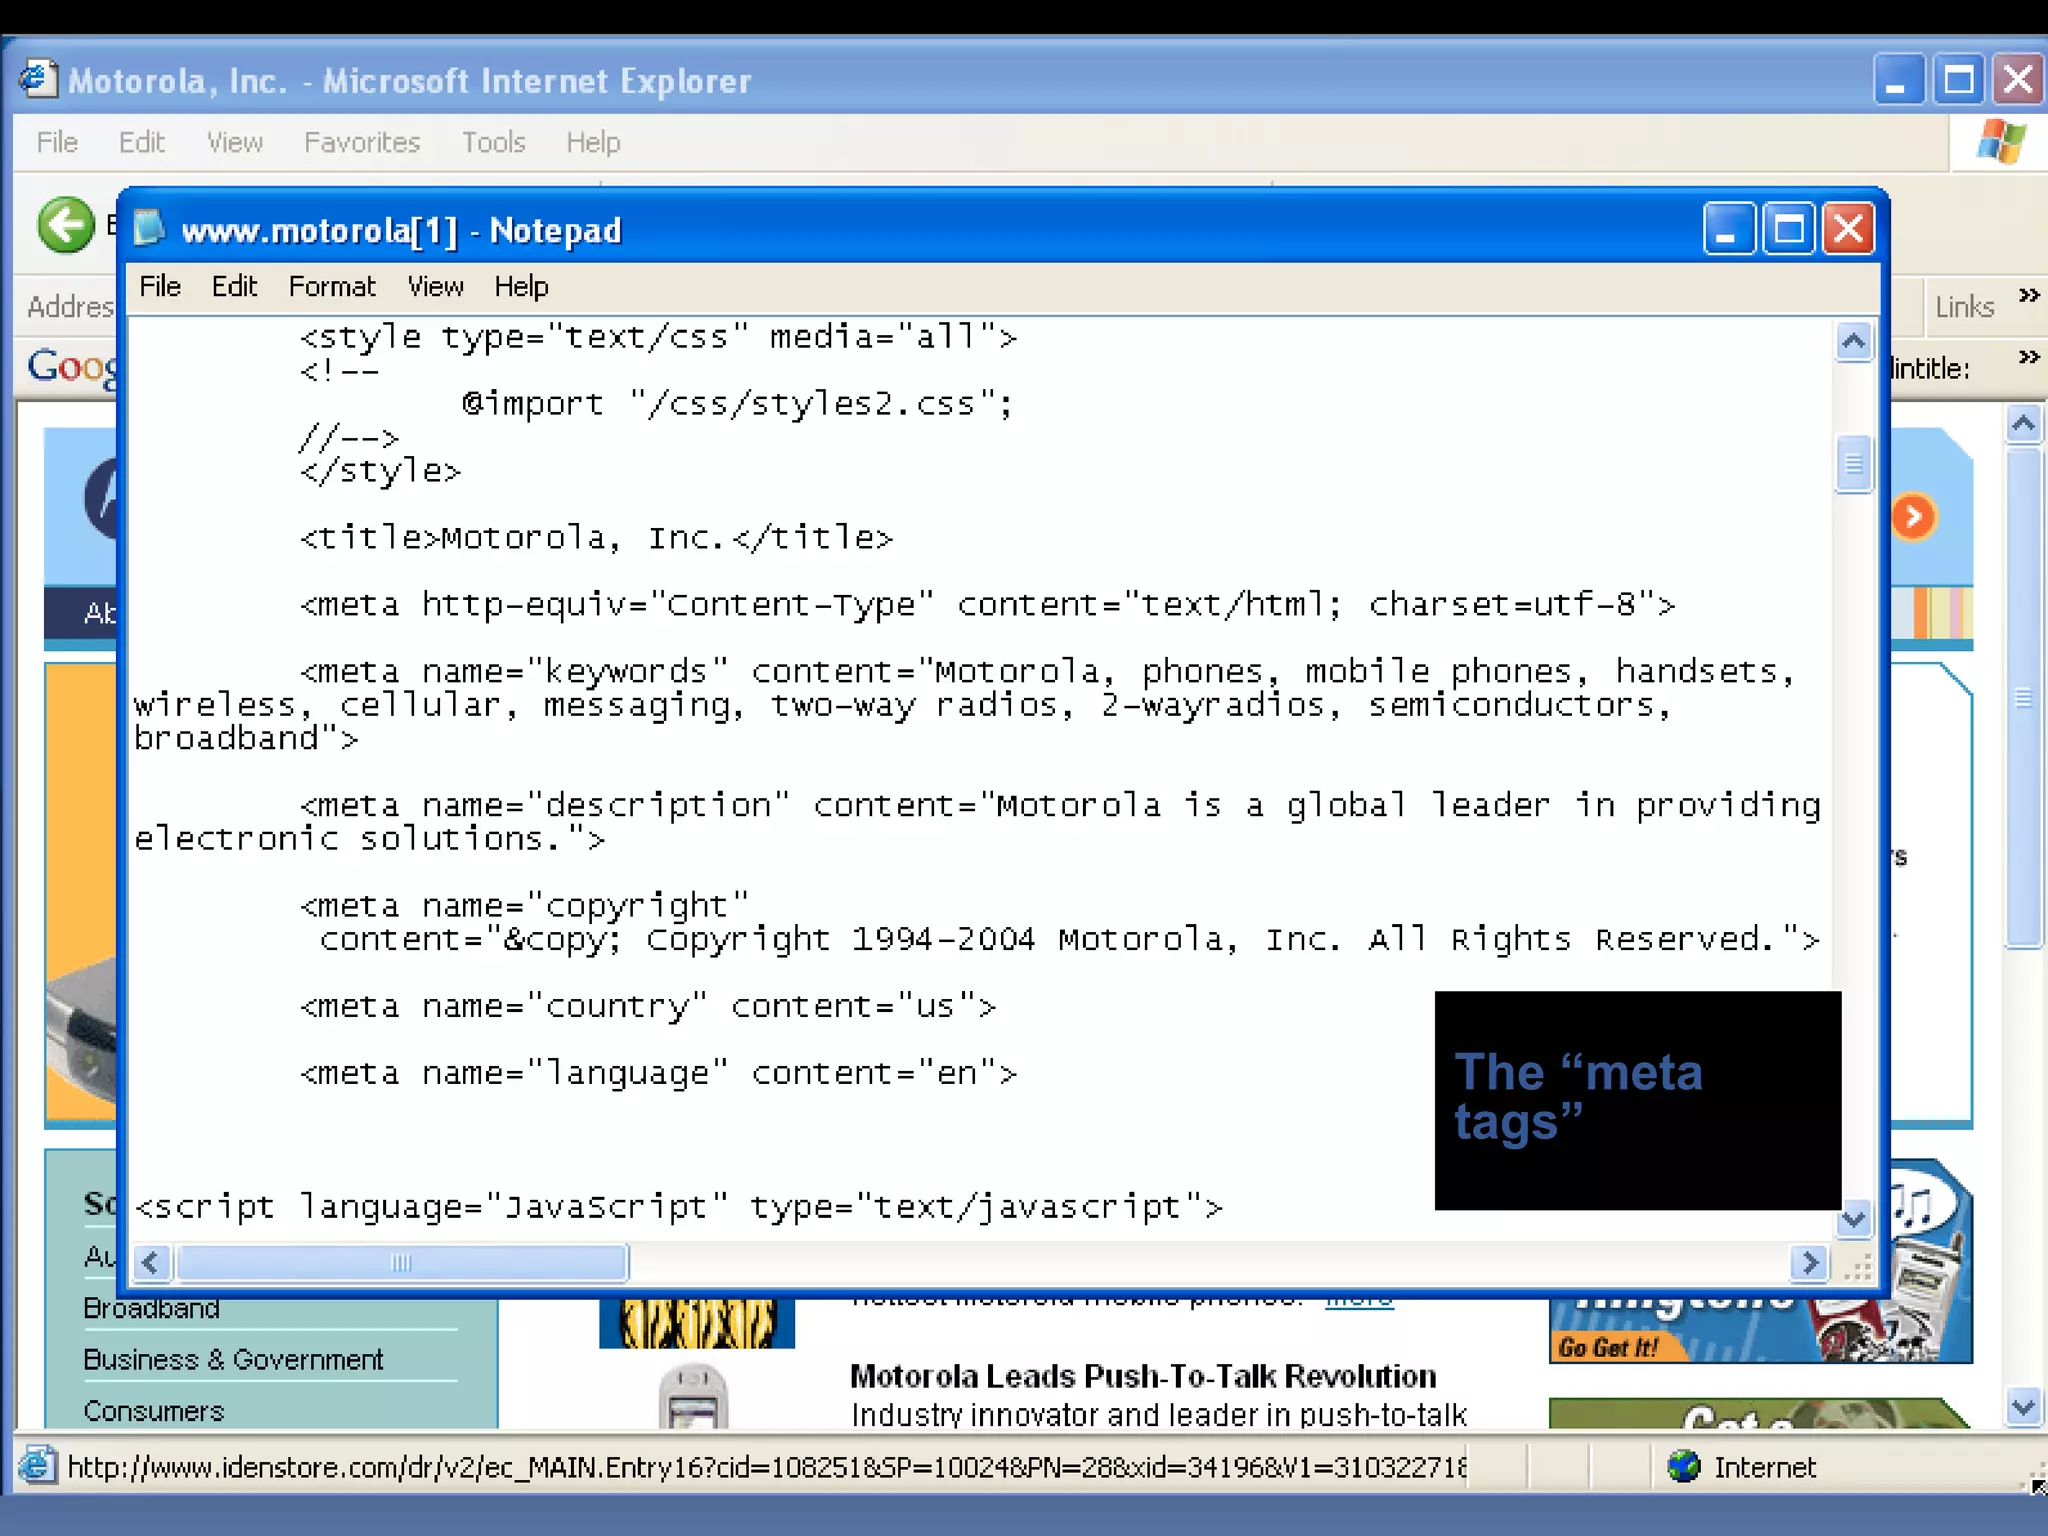Open the Business & Government link
This screenshot has width=2048, height=1536.
point(233,1360)
